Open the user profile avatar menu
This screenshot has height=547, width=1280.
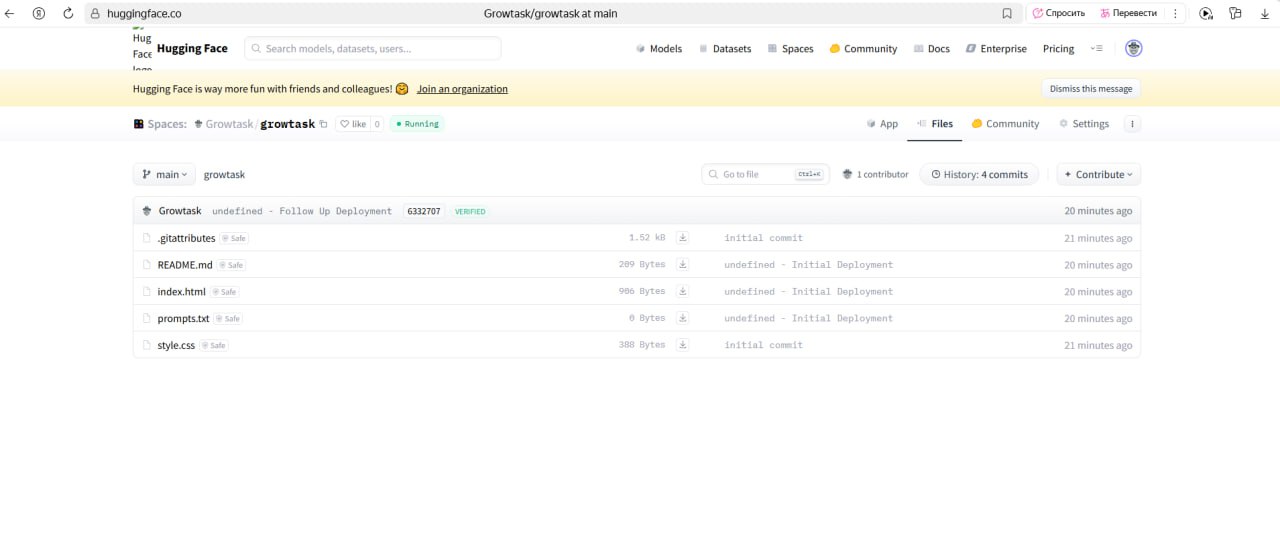pyautogui.click(x=1133, y=48)
